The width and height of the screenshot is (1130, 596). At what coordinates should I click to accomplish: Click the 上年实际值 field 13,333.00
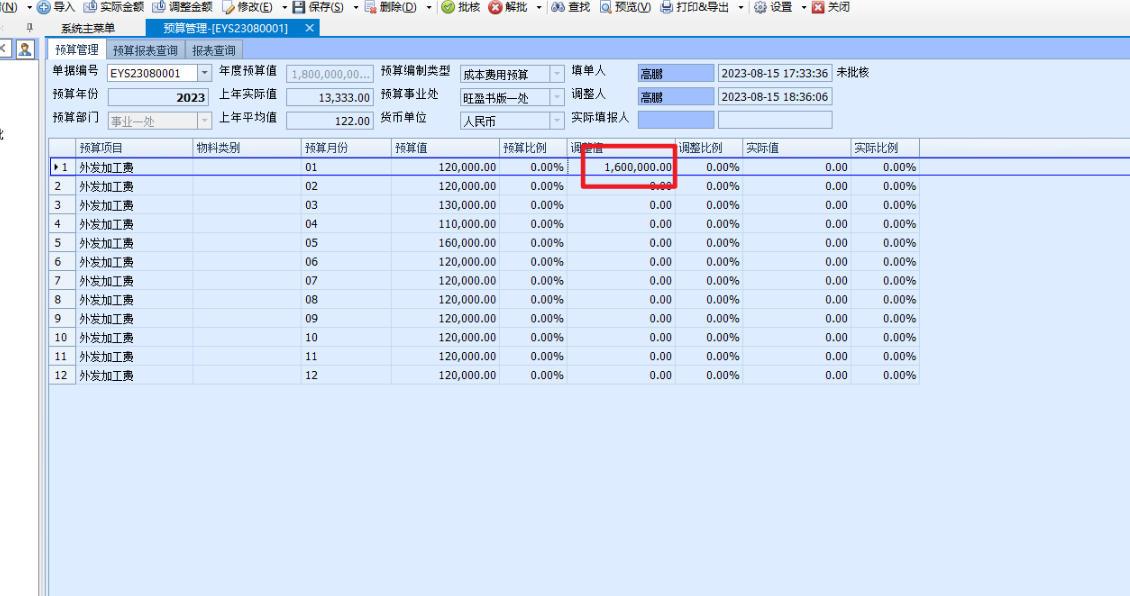click(330, 97)
